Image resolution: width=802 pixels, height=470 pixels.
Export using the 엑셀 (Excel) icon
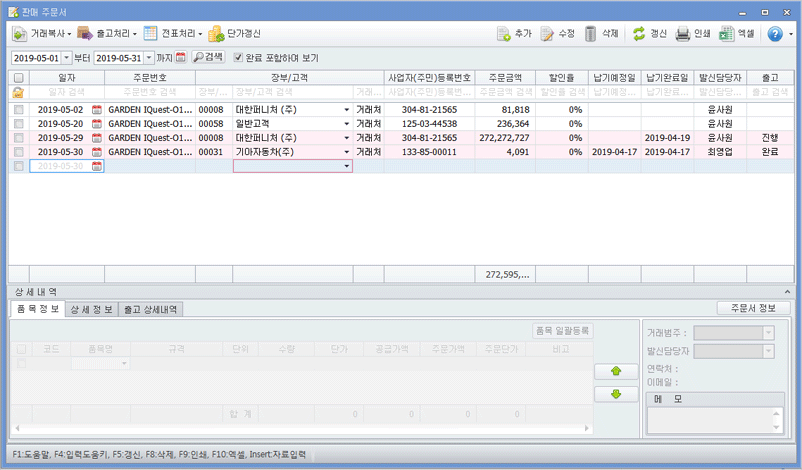click(x=727, y=33)
